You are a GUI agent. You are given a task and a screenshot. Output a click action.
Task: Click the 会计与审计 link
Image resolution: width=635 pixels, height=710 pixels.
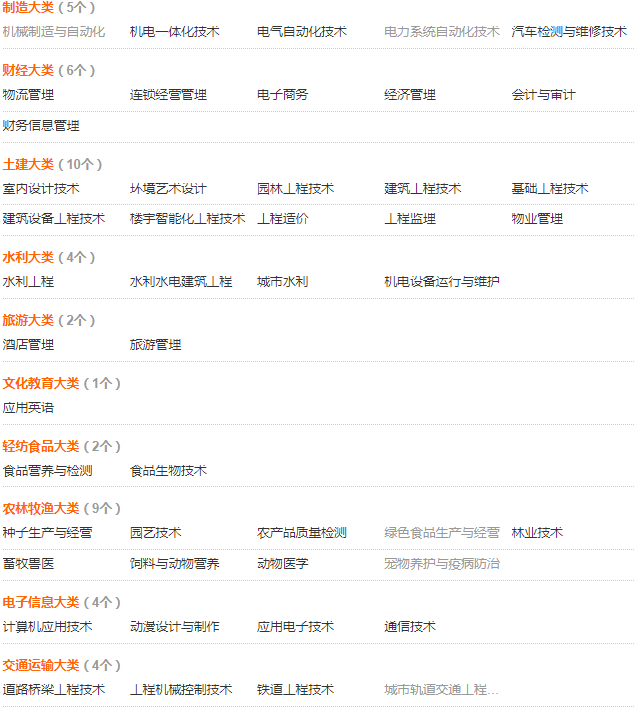coord(543,95)
